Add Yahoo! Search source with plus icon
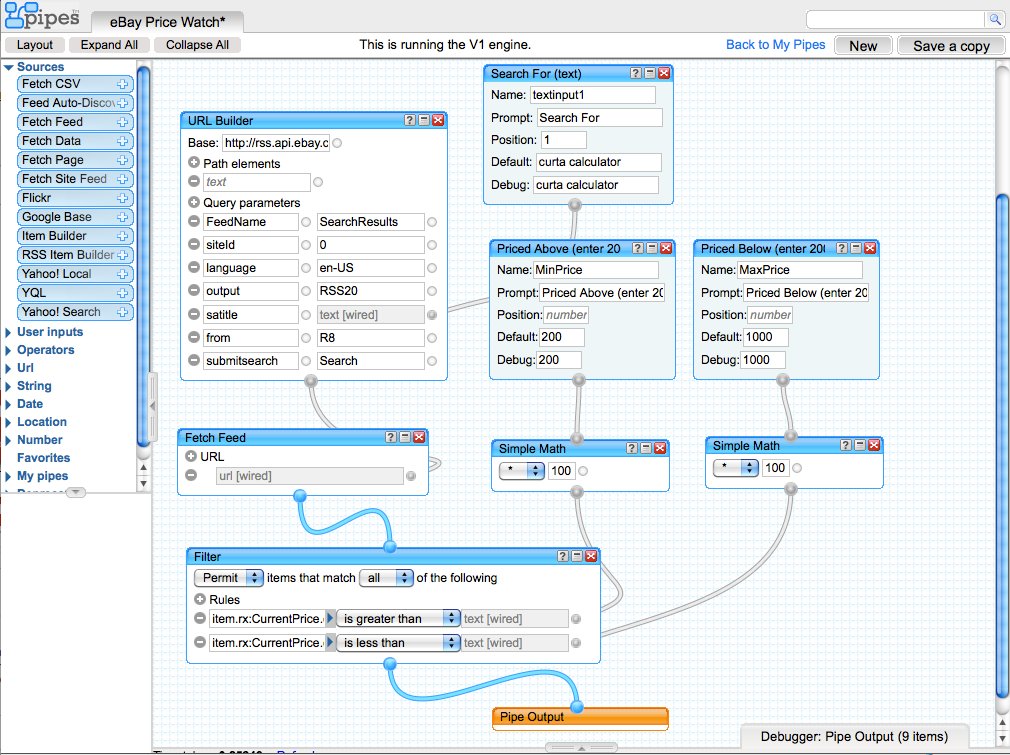 [122, 312]
